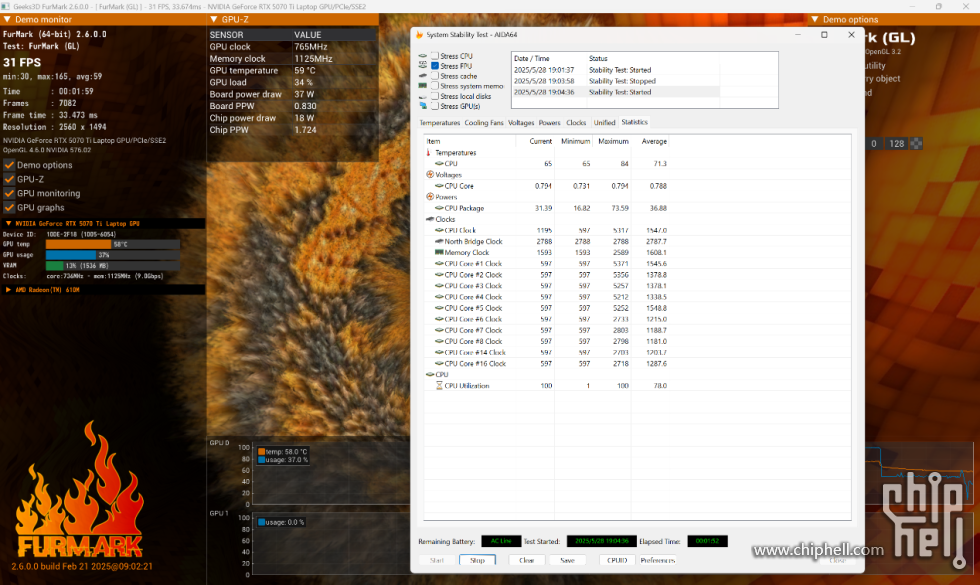The image size is (980, 585).
Task: Click the Average column header
Action: point(654,141)
